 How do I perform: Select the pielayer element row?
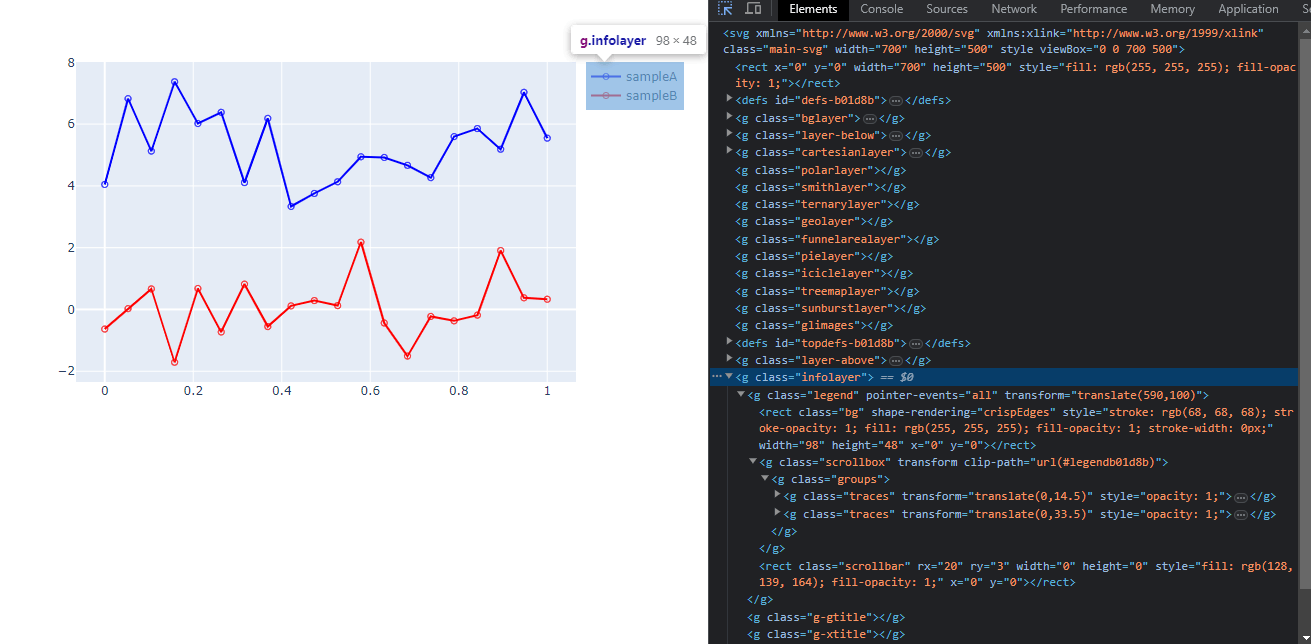pos(1004,256)
